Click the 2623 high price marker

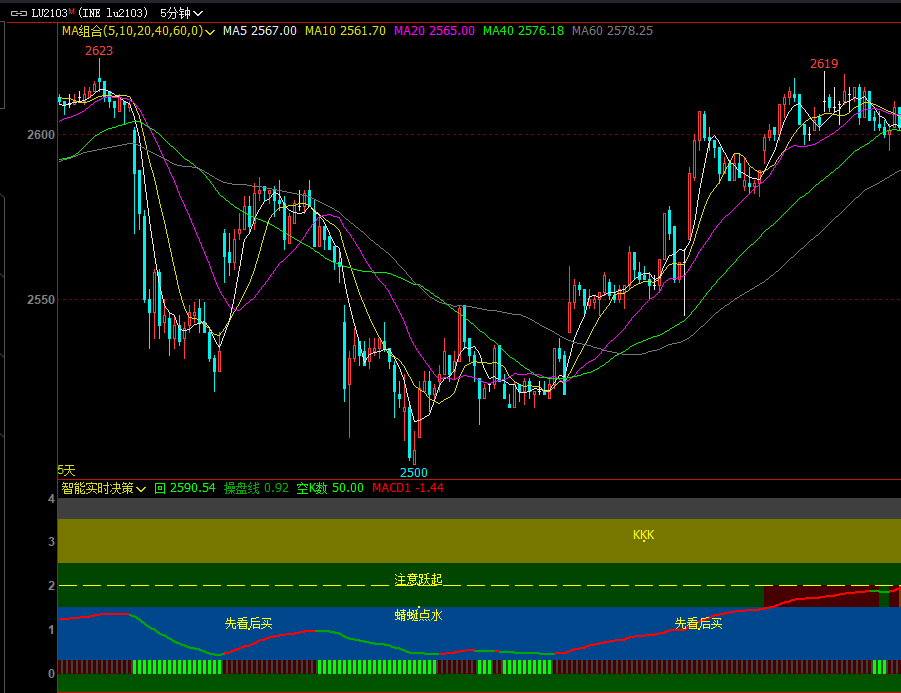click(x=99, y=51)
